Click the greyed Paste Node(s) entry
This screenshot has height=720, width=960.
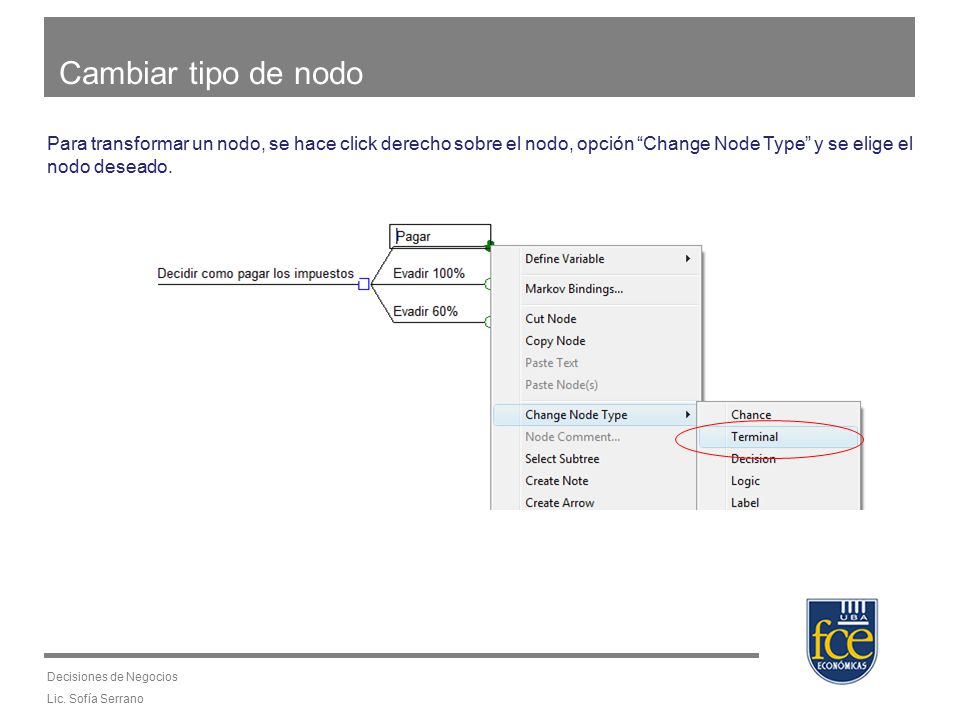pyautogui.click(x=596, y=385)
